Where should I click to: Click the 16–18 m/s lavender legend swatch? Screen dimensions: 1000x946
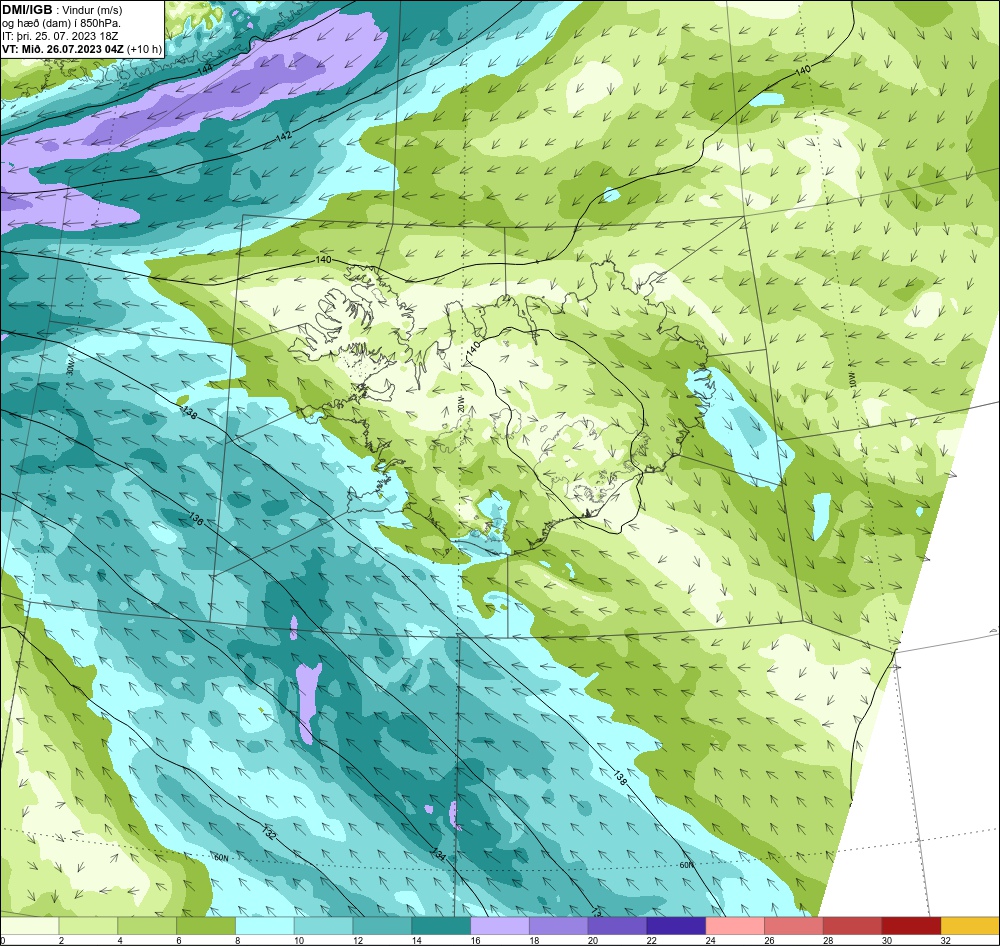pos(500,926)
